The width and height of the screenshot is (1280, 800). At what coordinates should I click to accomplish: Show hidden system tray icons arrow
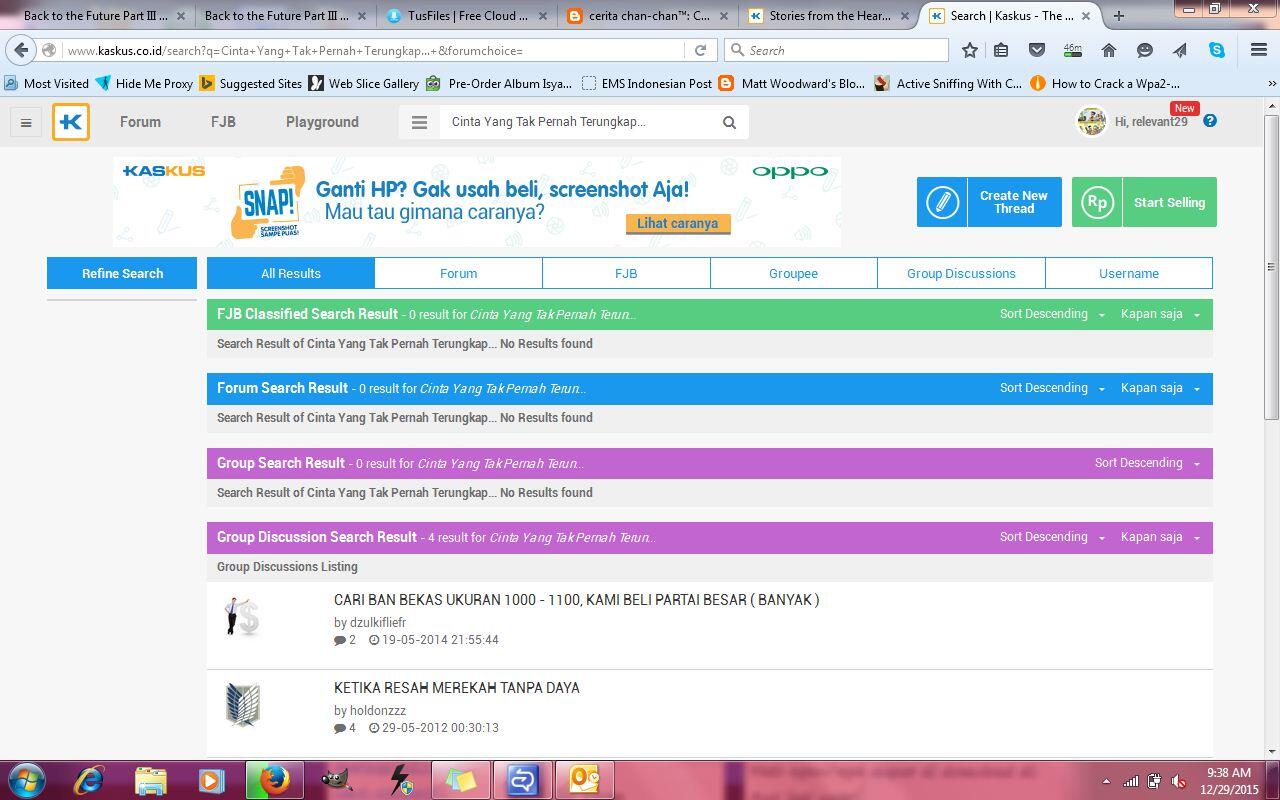pos(1106,781)
